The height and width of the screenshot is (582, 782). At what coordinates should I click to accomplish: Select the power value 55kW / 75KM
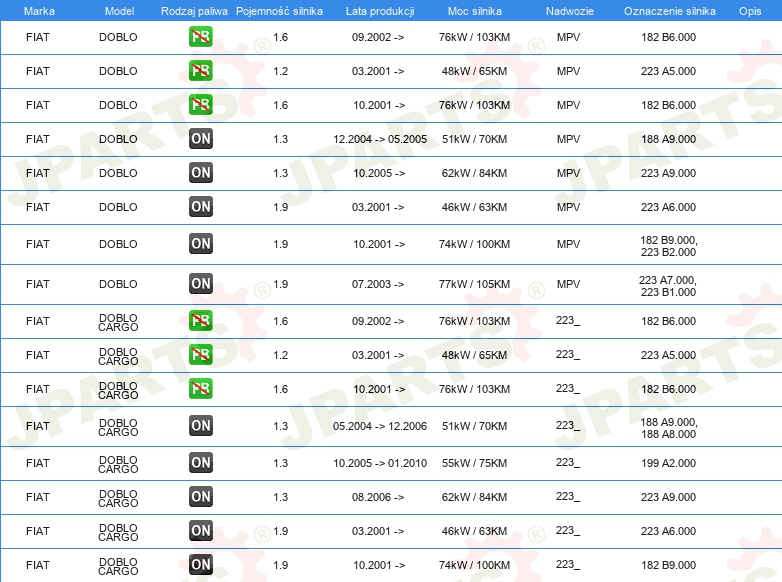pos(474,463)
